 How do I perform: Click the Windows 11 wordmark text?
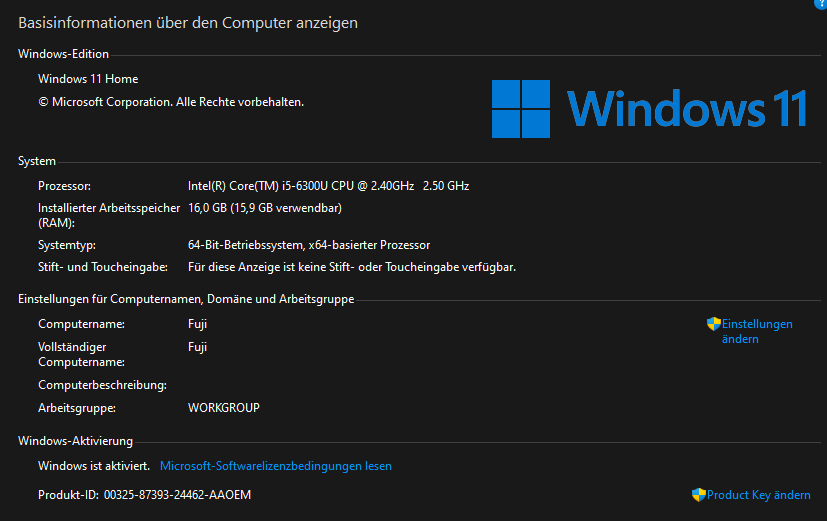point(687,109)
